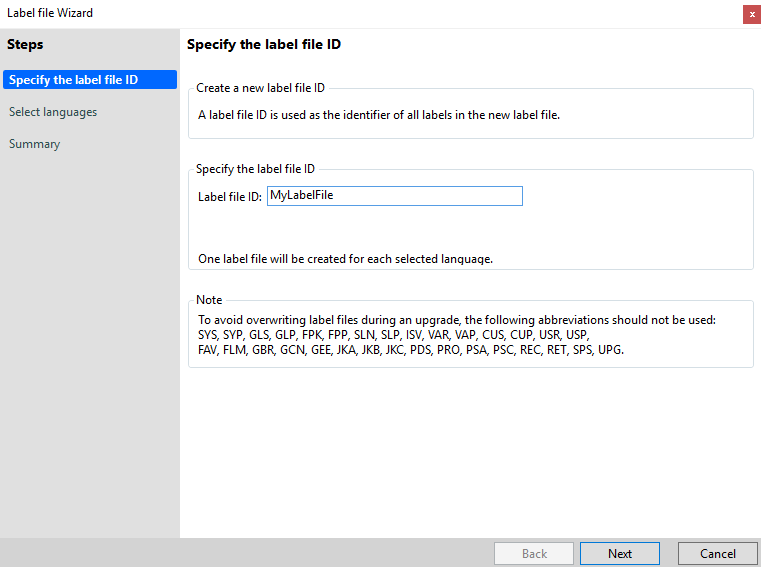The height and width of the screenshot is (567, 761).
Task: Click the Next button
Action: (x=620, y=553)
